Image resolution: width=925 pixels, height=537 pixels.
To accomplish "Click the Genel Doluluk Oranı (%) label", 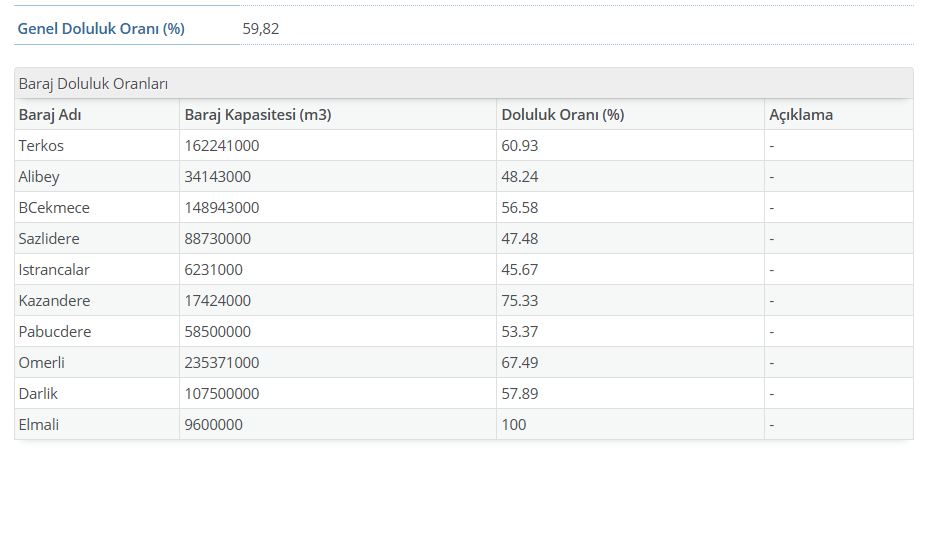I will coord(101,29).
